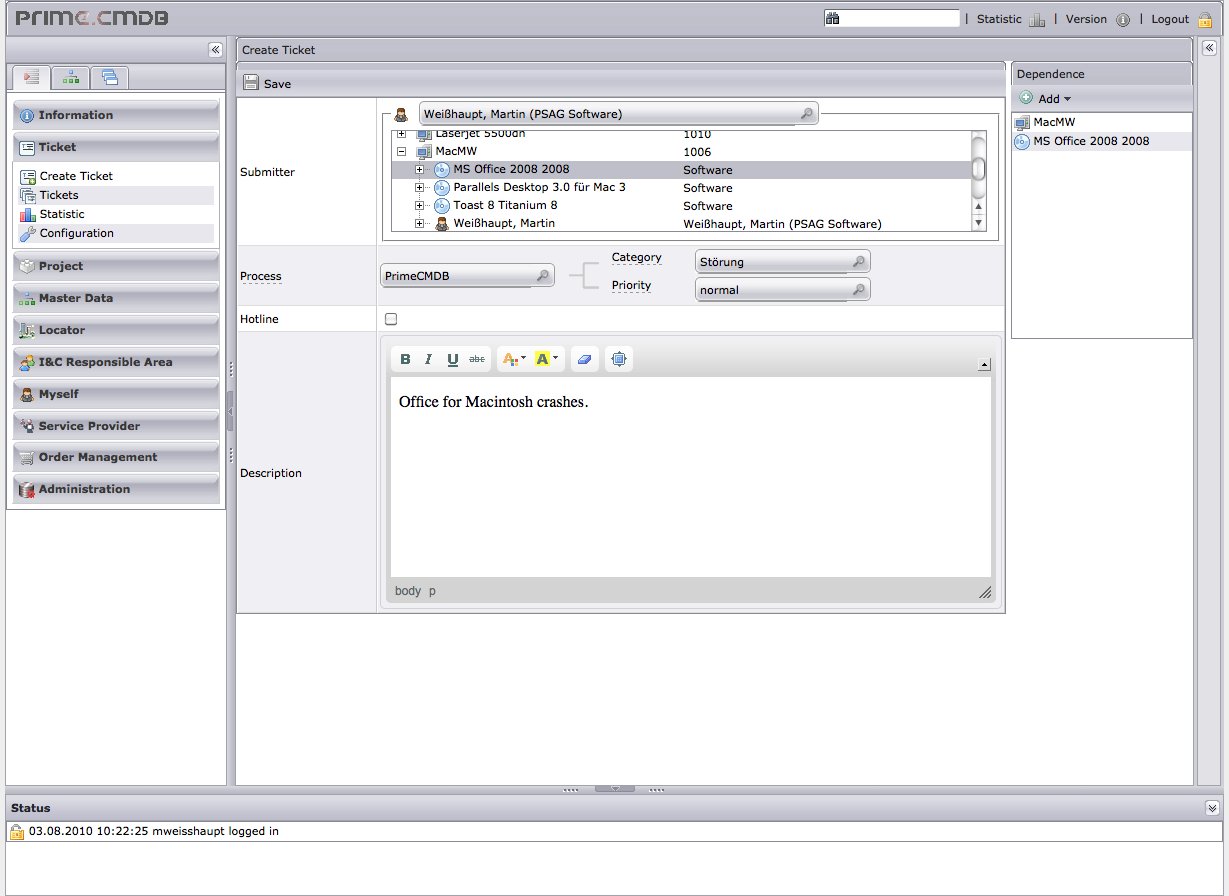
Task: Click the eraser remove-format icon
Action: pos(586,360)
